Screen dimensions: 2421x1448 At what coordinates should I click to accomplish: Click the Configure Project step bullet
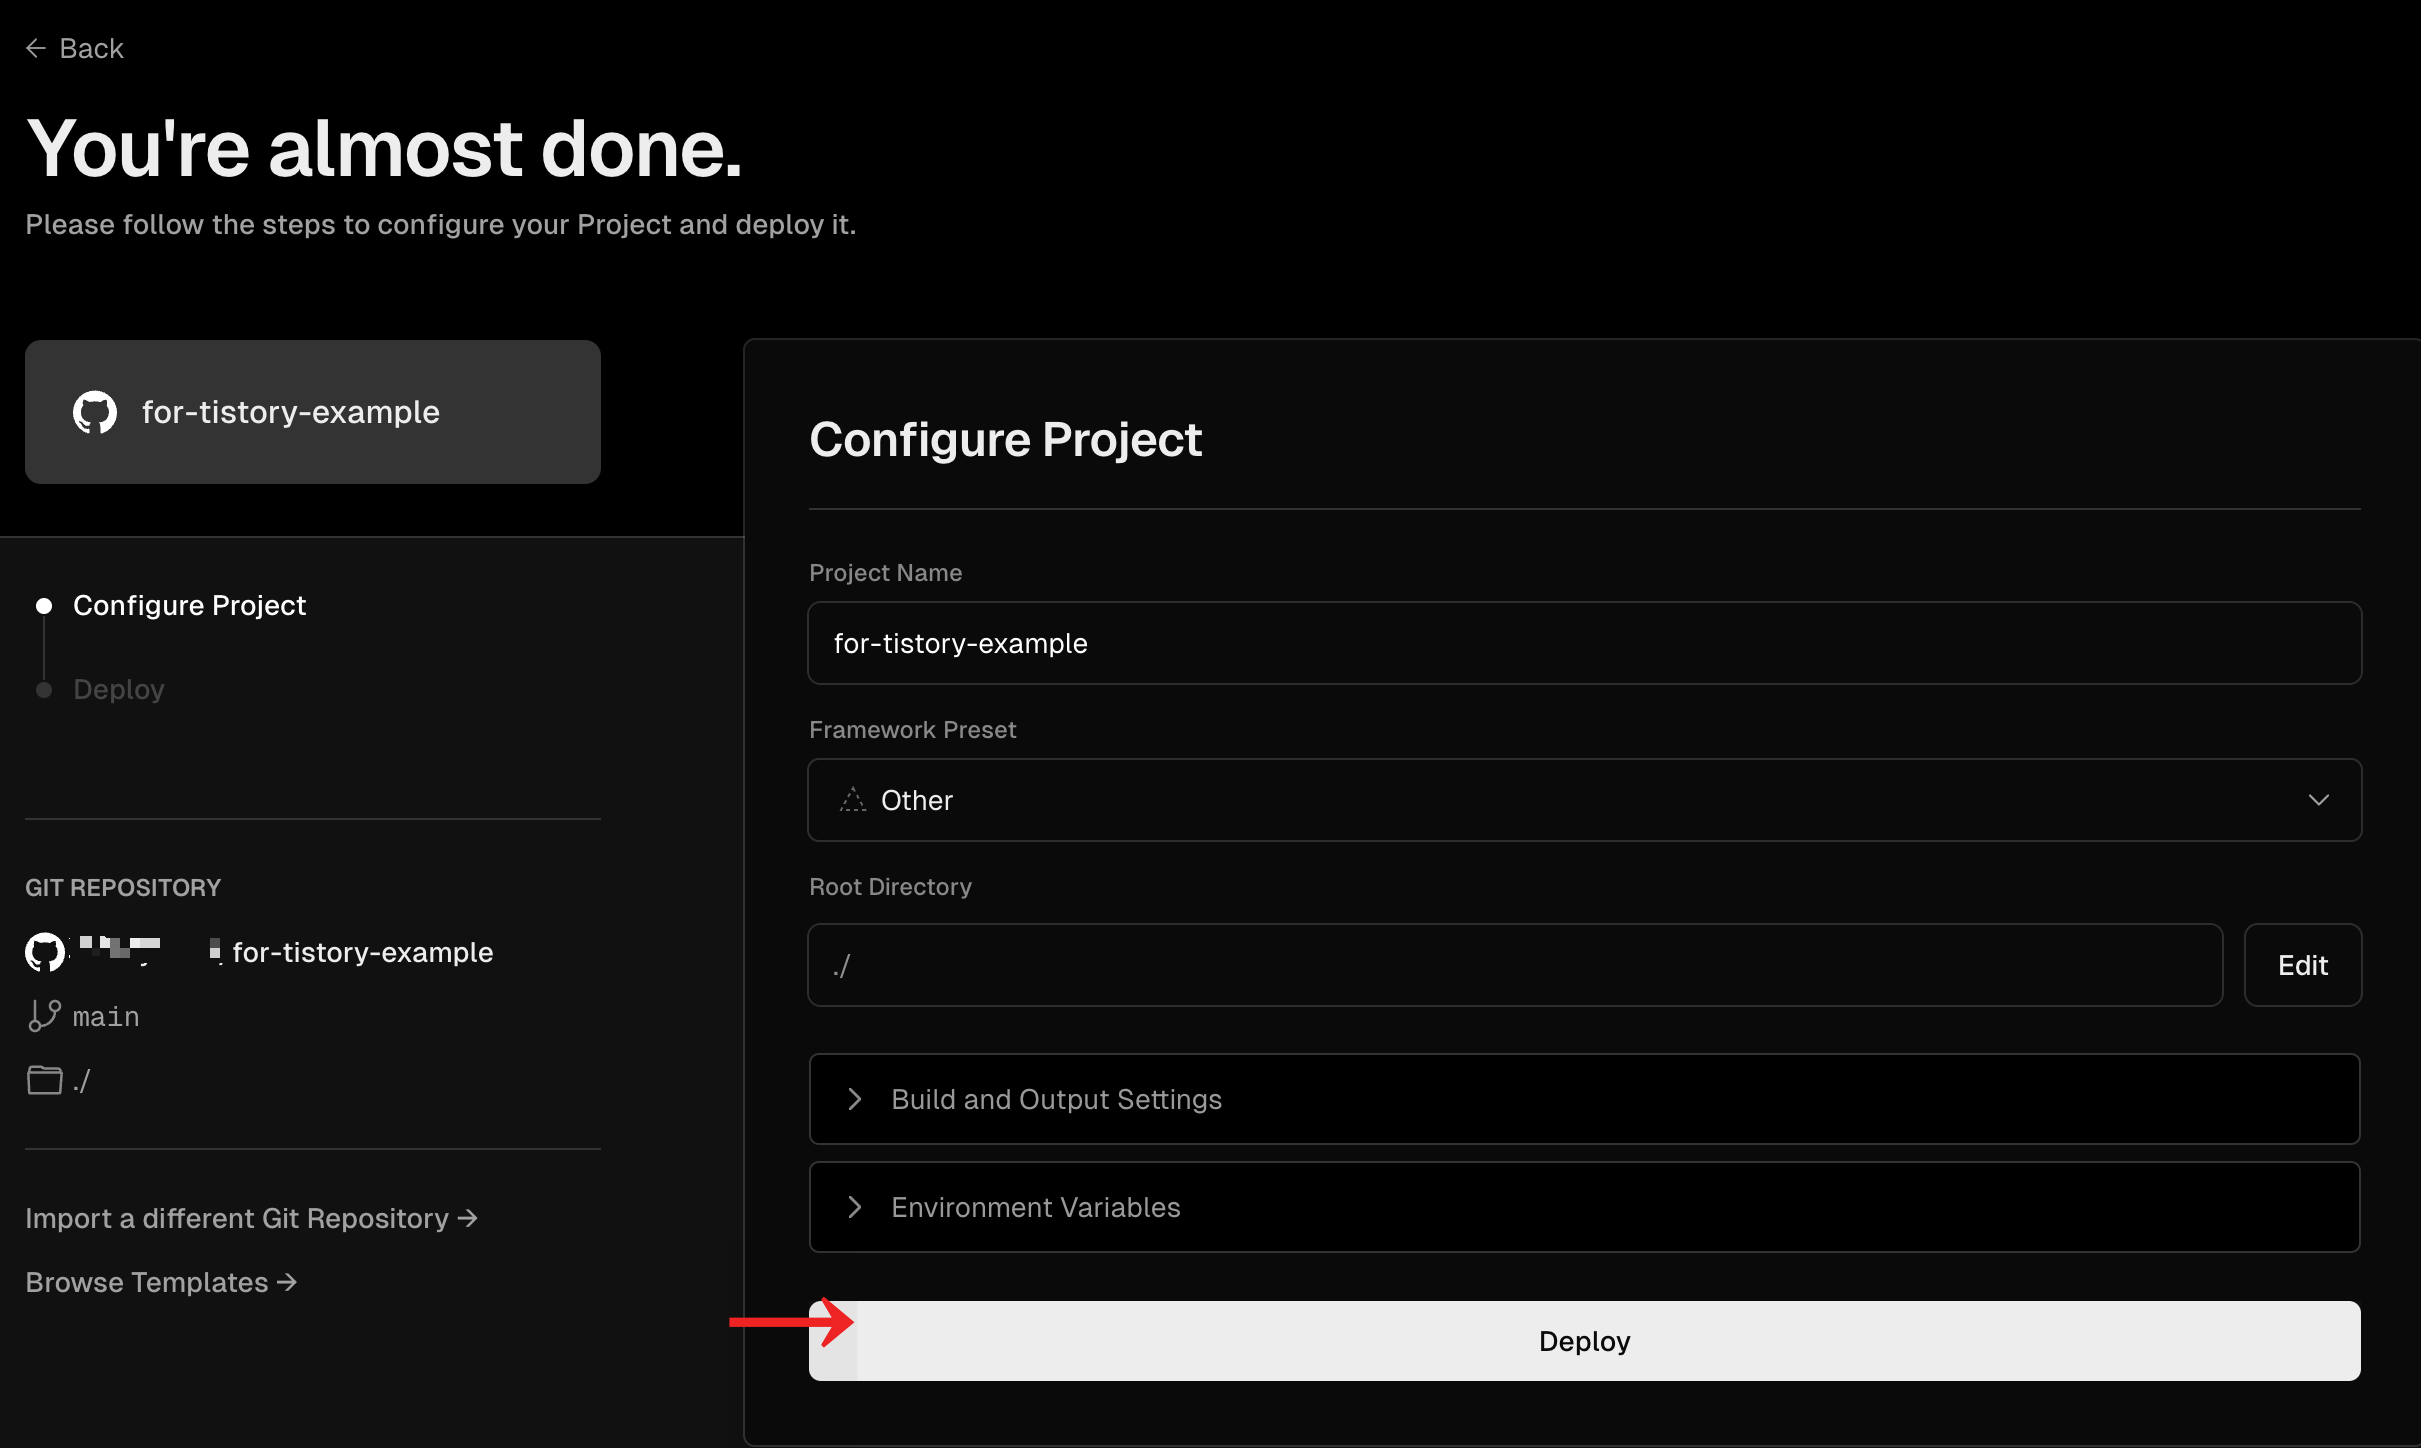(x=44, y=606)
